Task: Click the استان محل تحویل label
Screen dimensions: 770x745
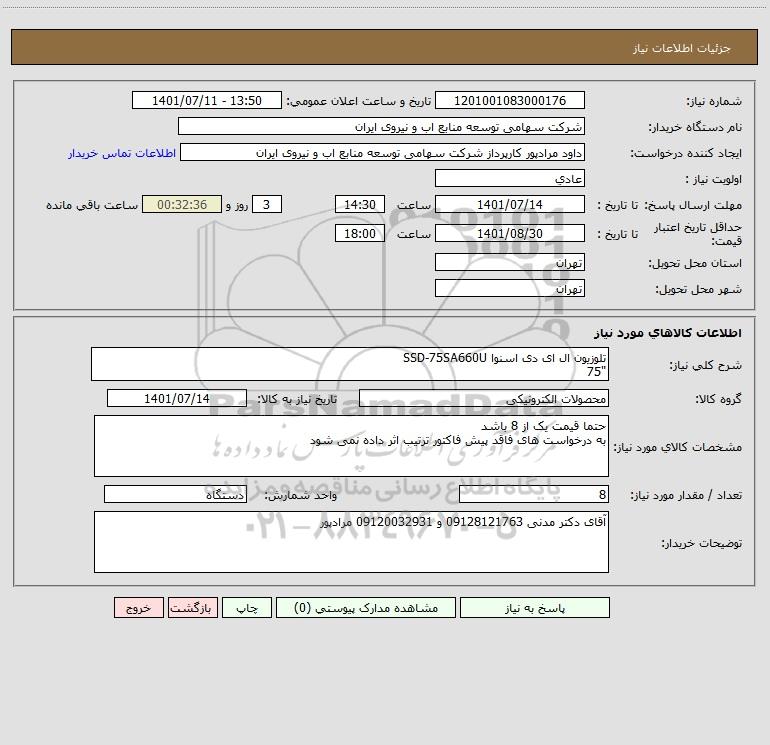Action: click(x=695, y=264)
